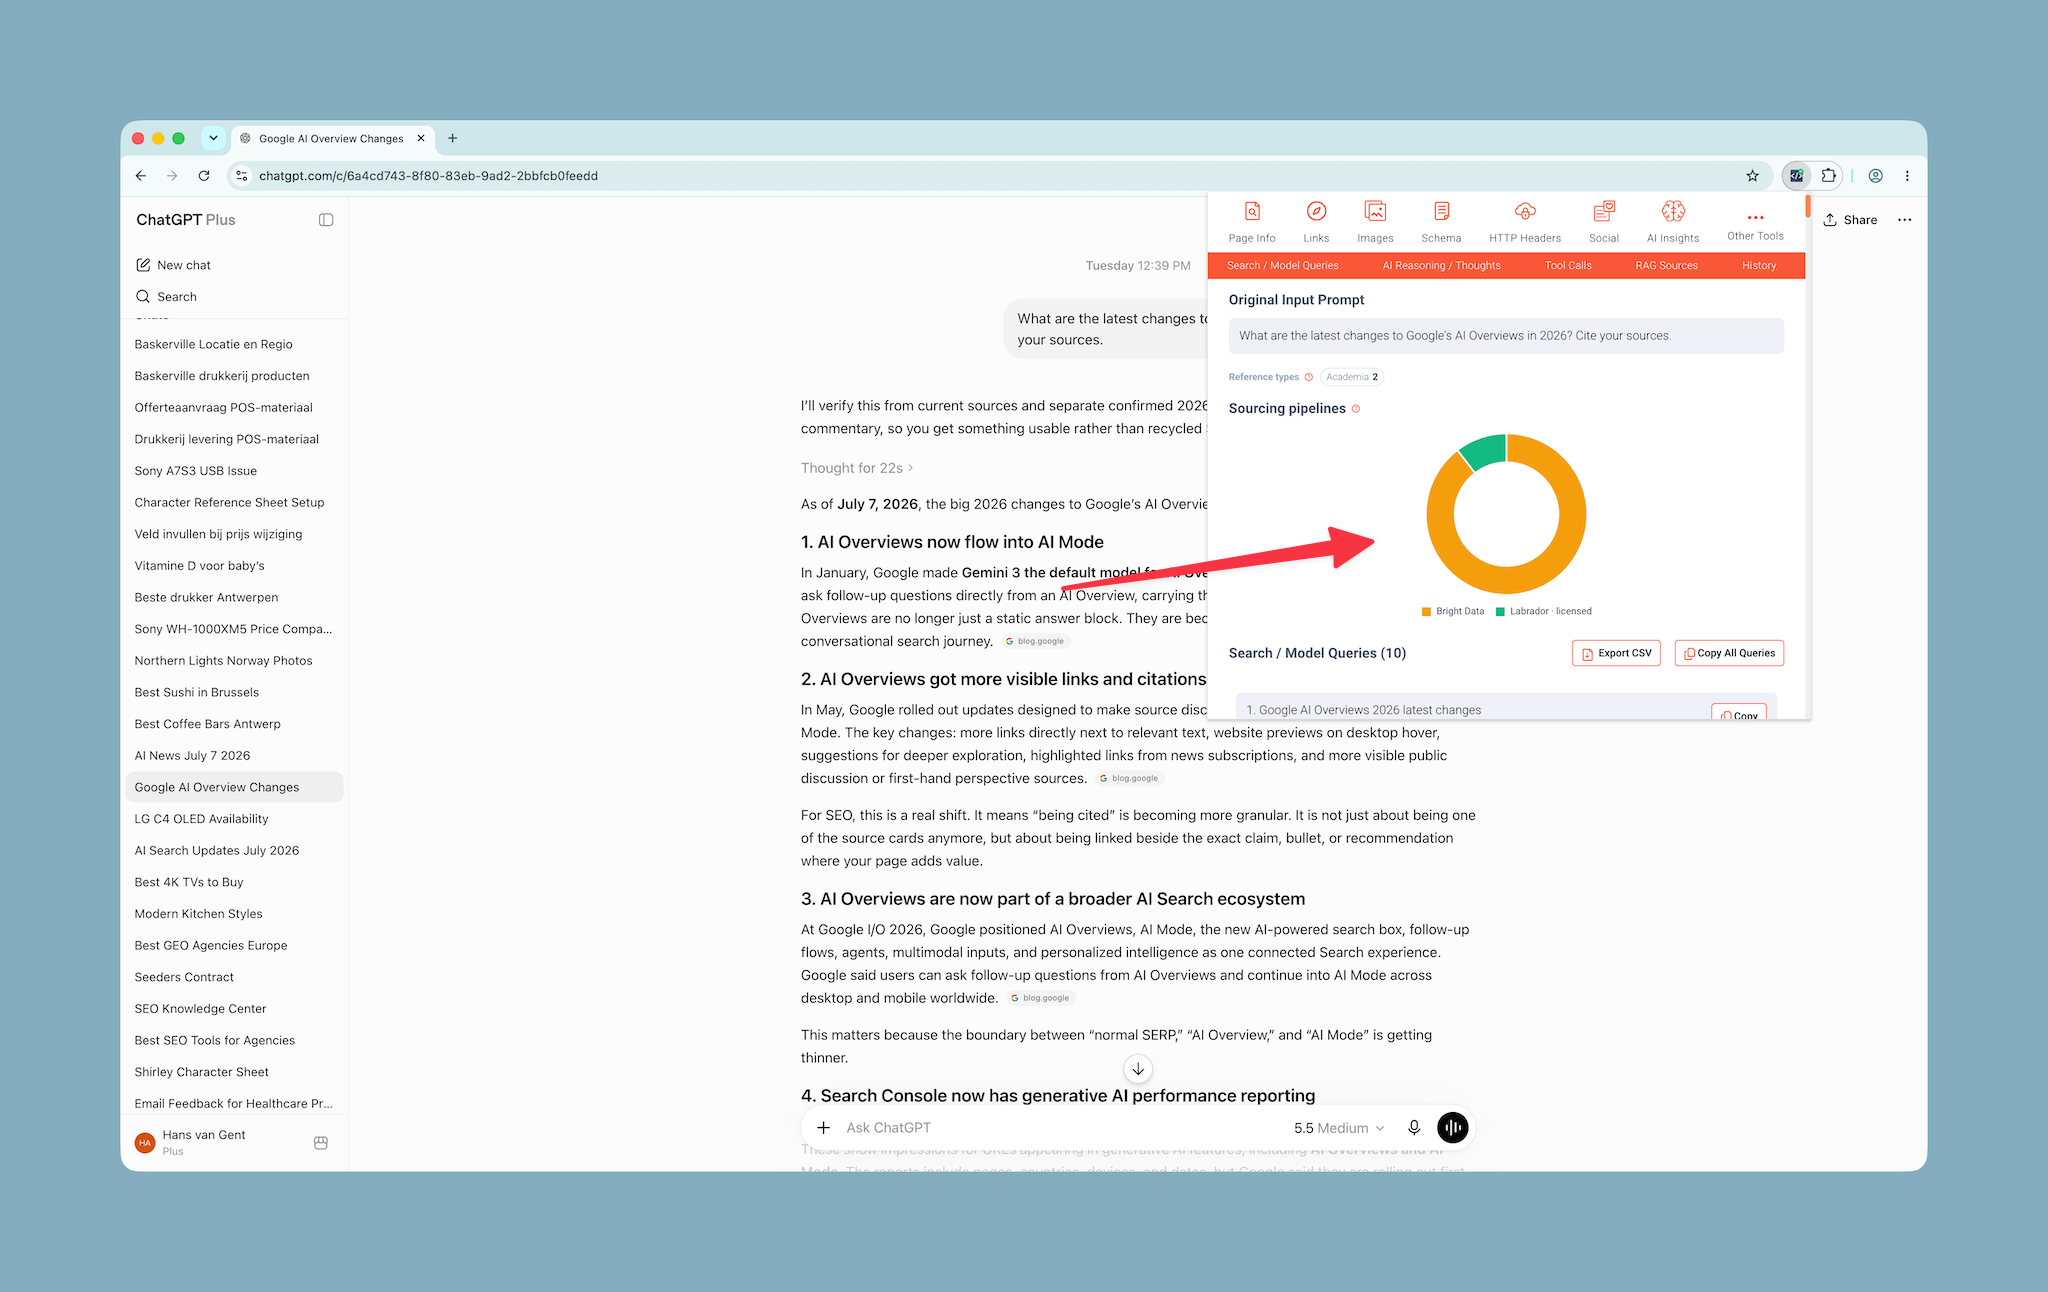The width and height of the screenshot is (2048, 1292).
Task: Open Other Tools menu
Action: 1755,225
